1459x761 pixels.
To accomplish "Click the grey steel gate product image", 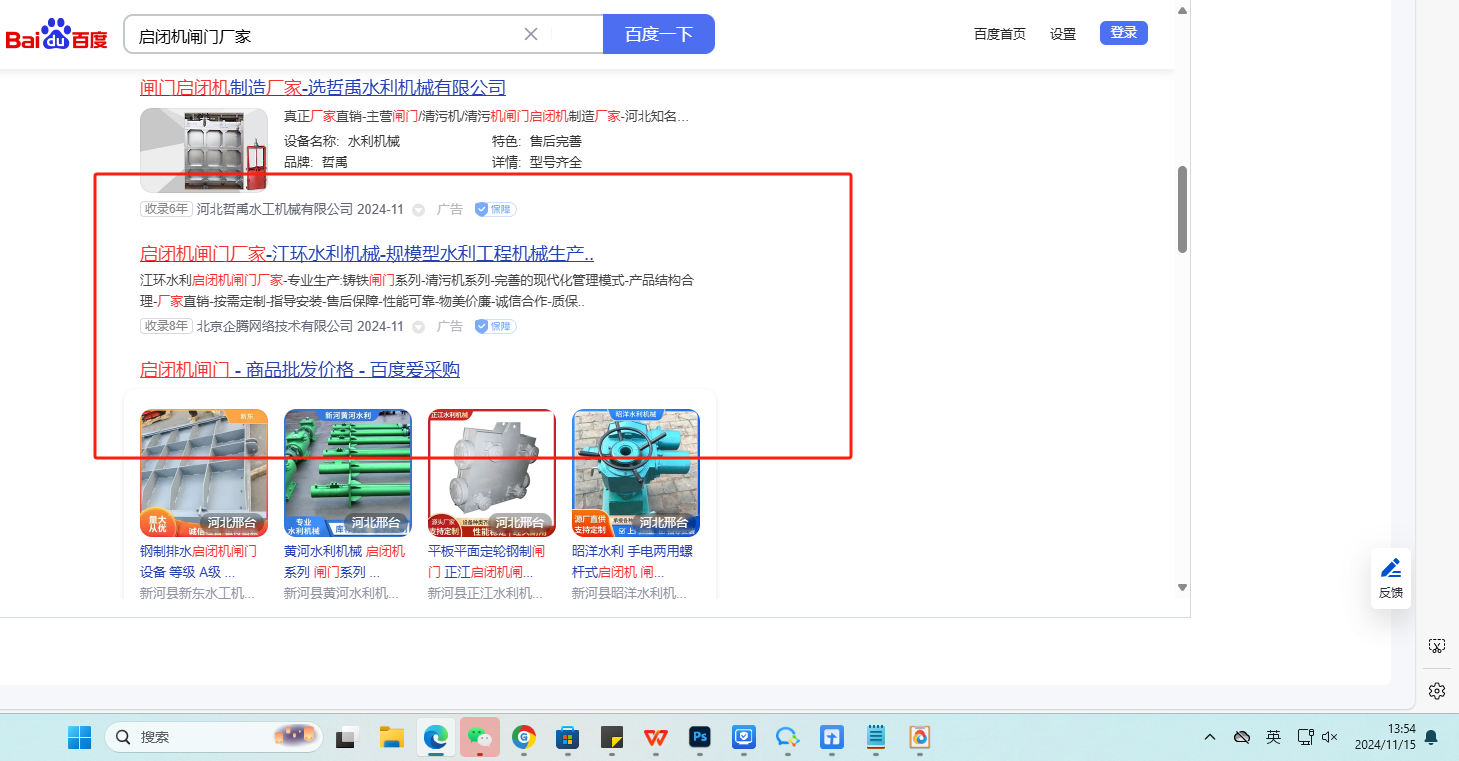I will [x=204, y=473].
